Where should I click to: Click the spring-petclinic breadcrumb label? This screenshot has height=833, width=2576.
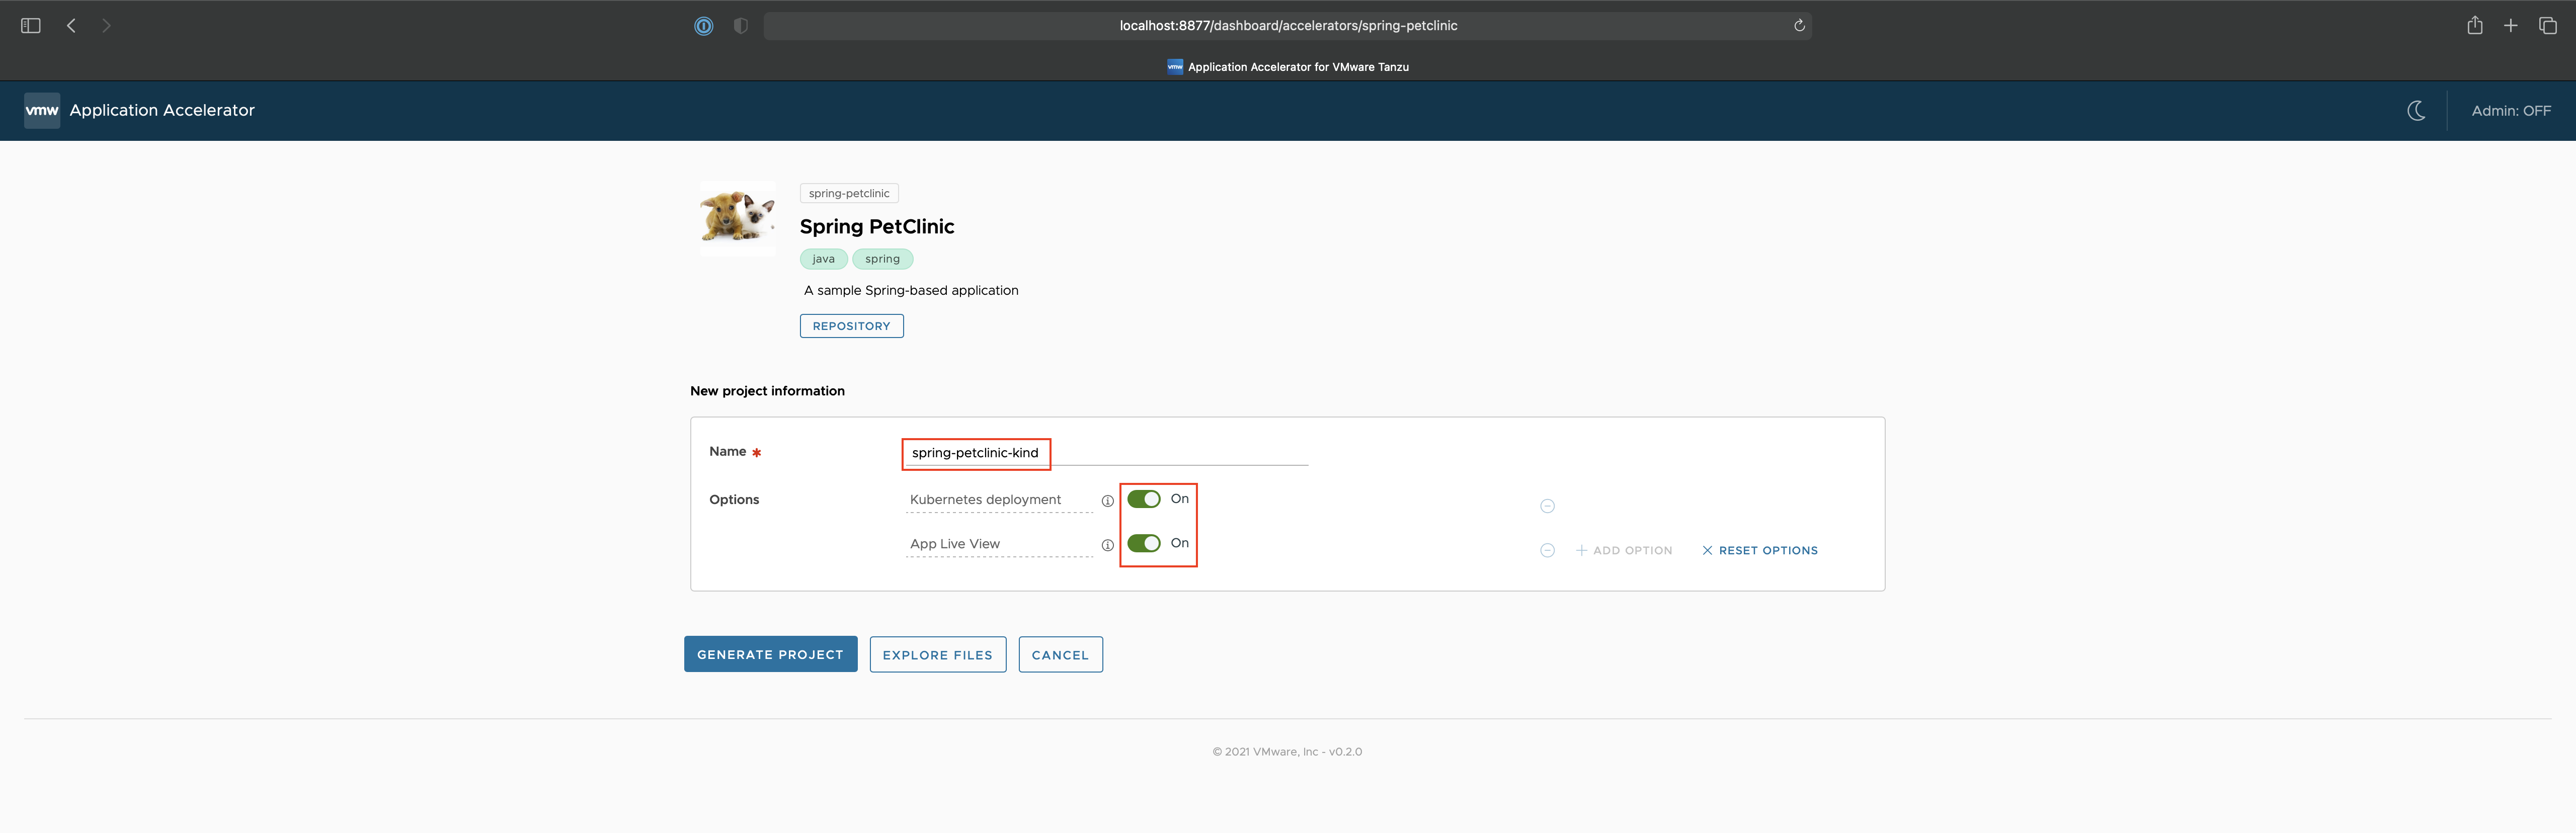(x=848, y=192)
